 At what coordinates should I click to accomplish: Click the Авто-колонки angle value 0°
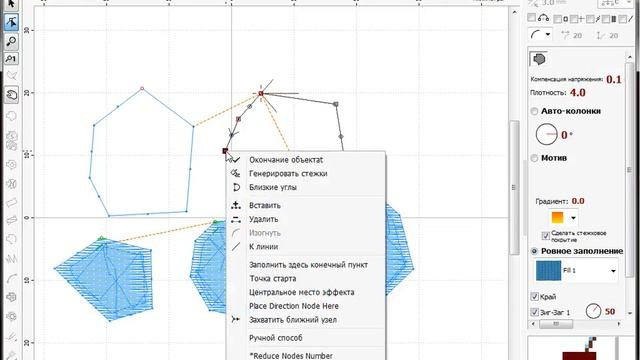[567, 135]
